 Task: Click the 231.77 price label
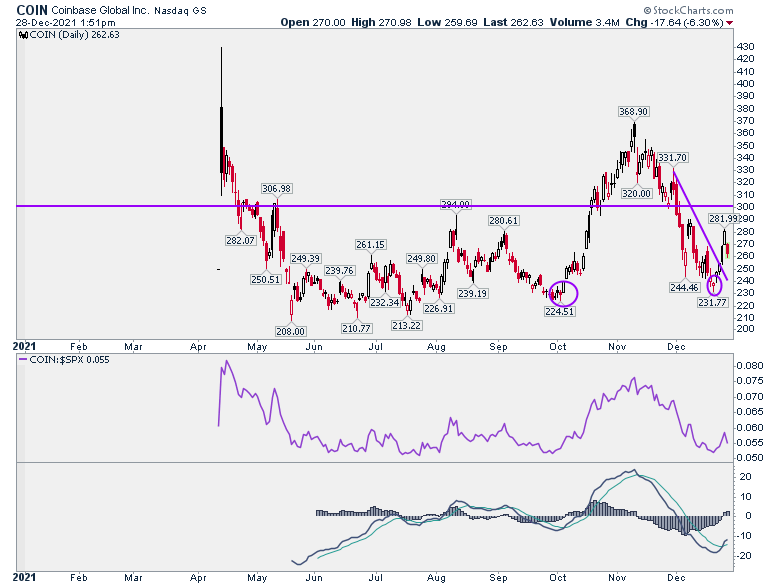712,302
